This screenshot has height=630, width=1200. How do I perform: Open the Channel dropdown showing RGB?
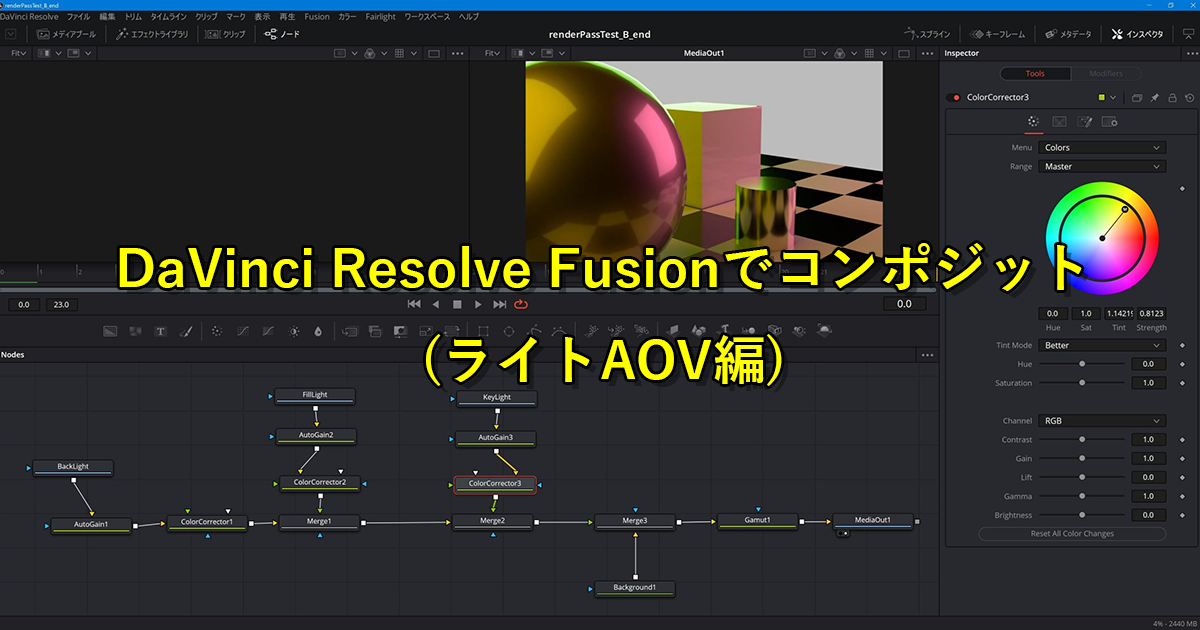pos(1102,422)
